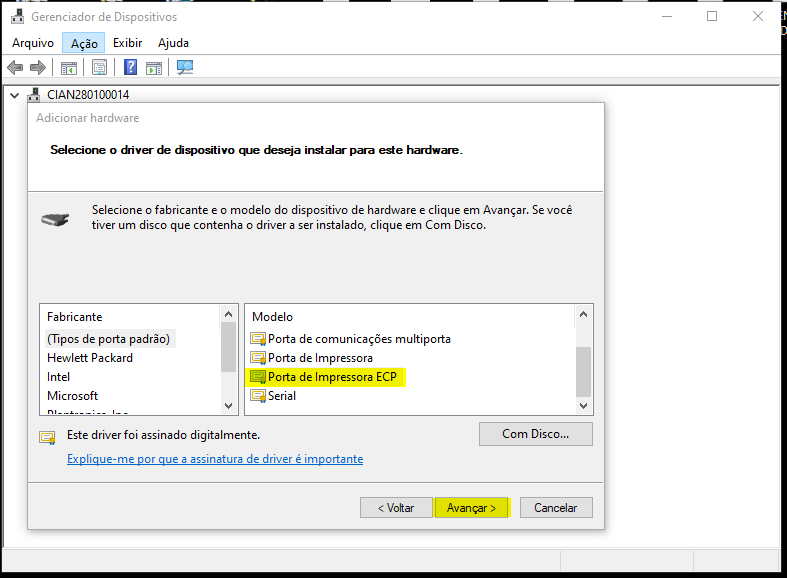787x578 pixels.
Task: Close the Gerenciador de Dispositivos window
Action: [758, 17]
